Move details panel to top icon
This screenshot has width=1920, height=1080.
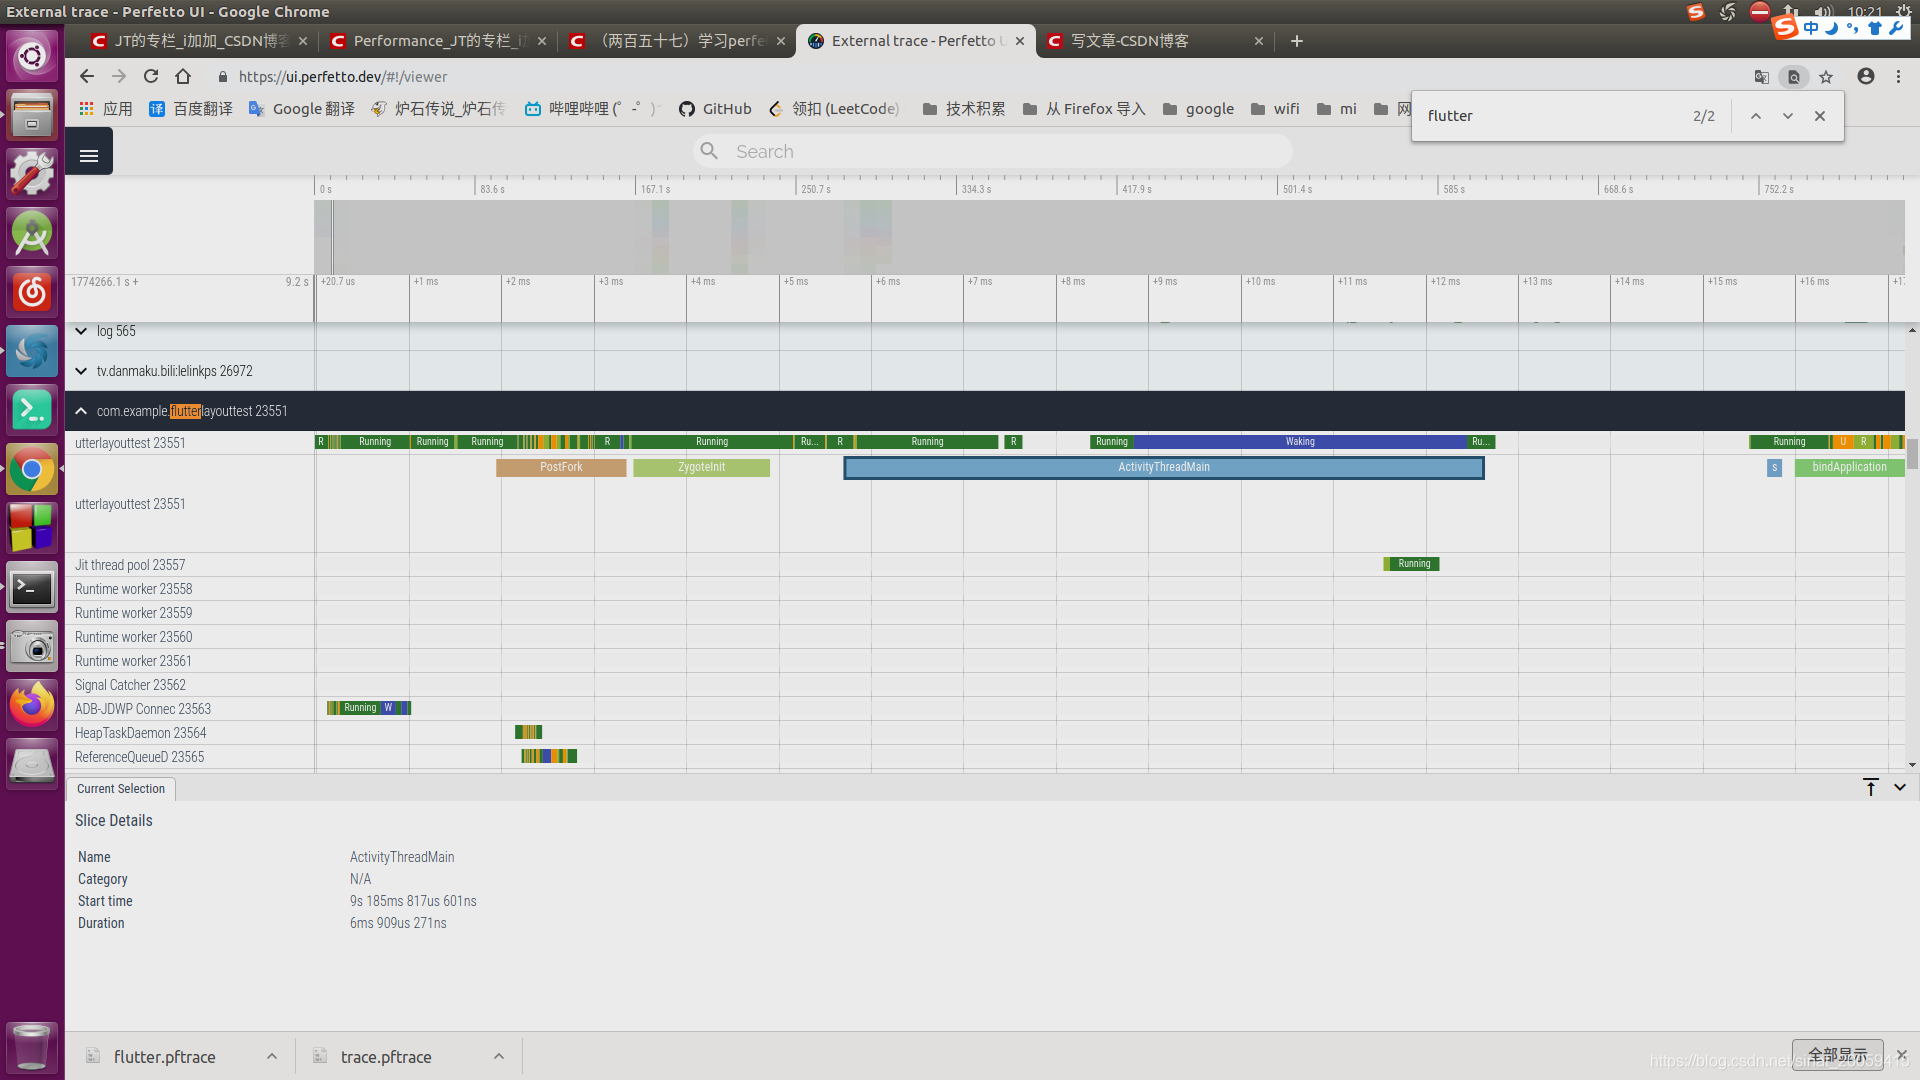click(x=1870, y=788)
